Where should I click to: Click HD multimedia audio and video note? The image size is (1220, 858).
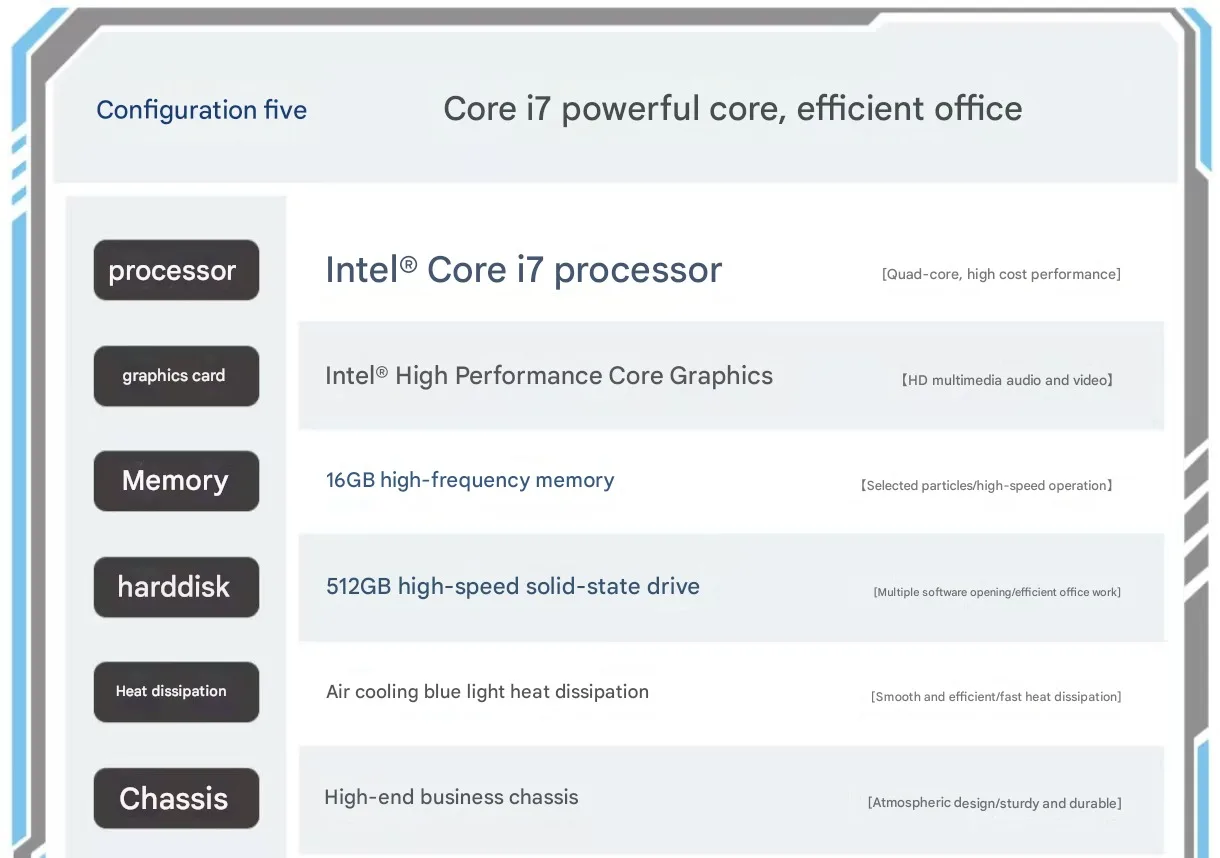(1006, 380)
